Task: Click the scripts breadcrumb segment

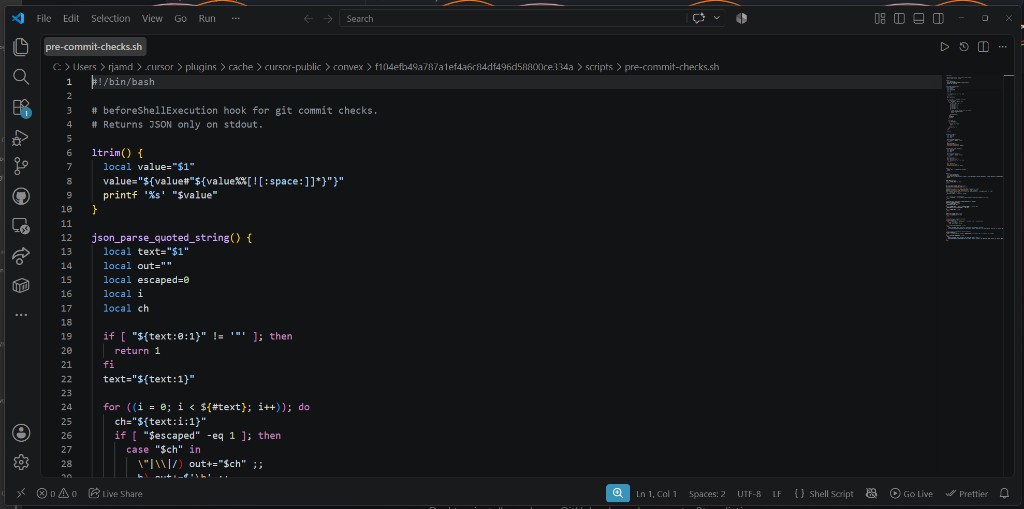Action: [599, 67]
